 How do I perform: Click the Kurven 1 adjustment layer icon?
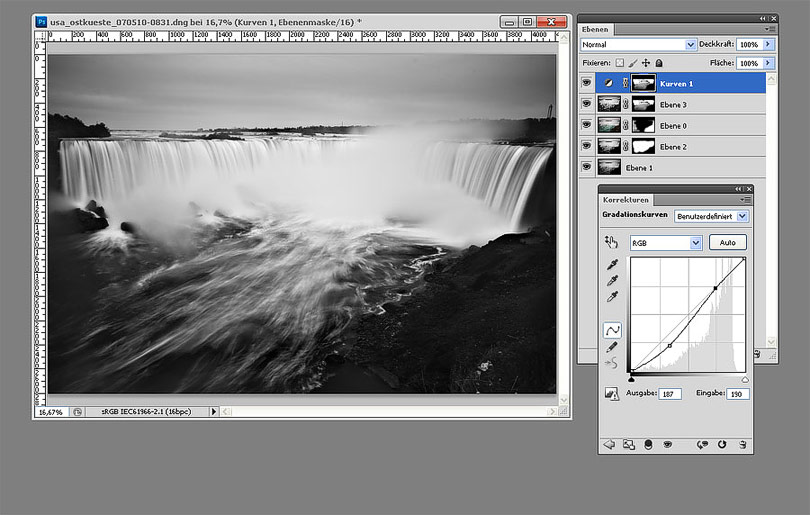[609, 83]
